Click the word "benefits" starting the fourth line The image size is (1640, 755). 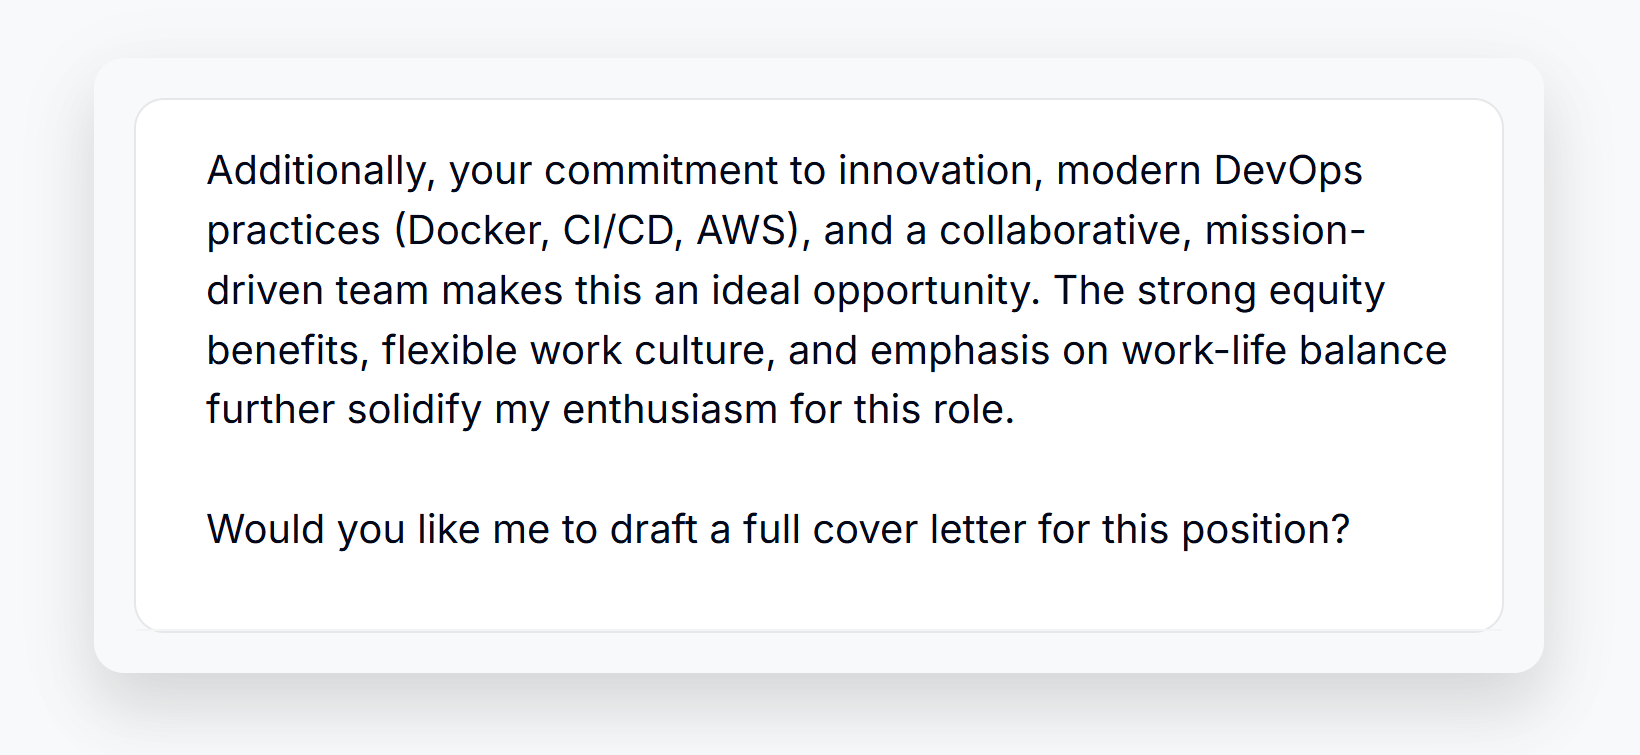[x=283, y=351]
